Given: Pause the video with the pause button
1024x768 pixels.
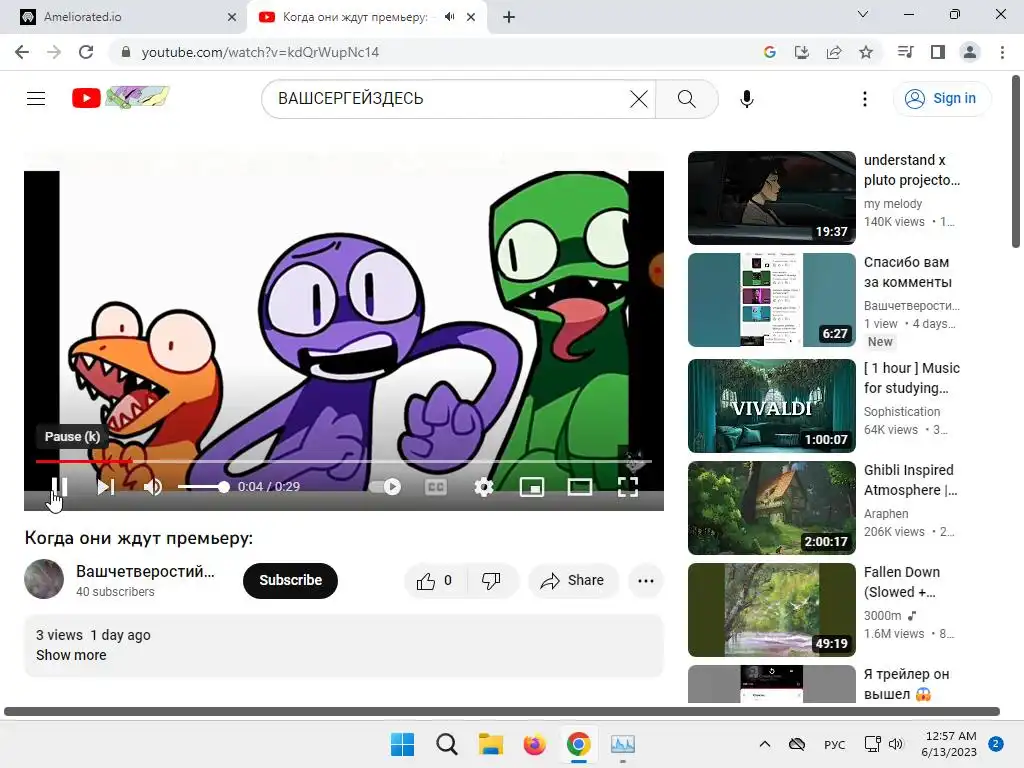Looking at the screenshot, I should (x=59, y=487).
